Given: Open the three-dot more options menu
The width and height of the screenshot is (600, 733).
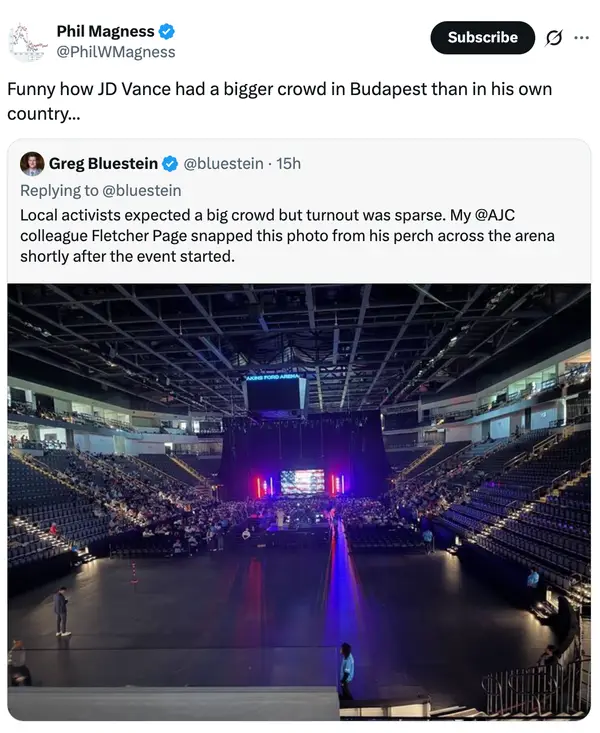Looking at the screenshot, I should tap(581, 38).
